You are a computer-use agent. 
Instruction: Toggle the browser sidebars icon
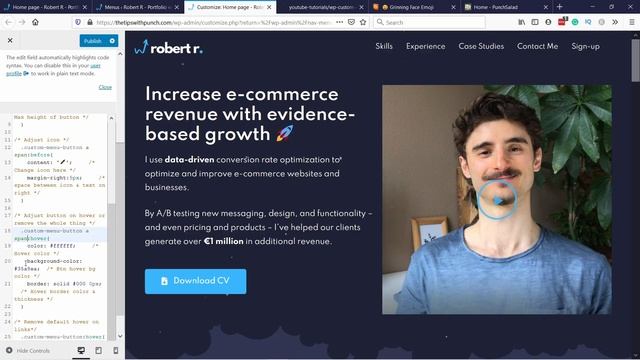(x=535, y=22)
